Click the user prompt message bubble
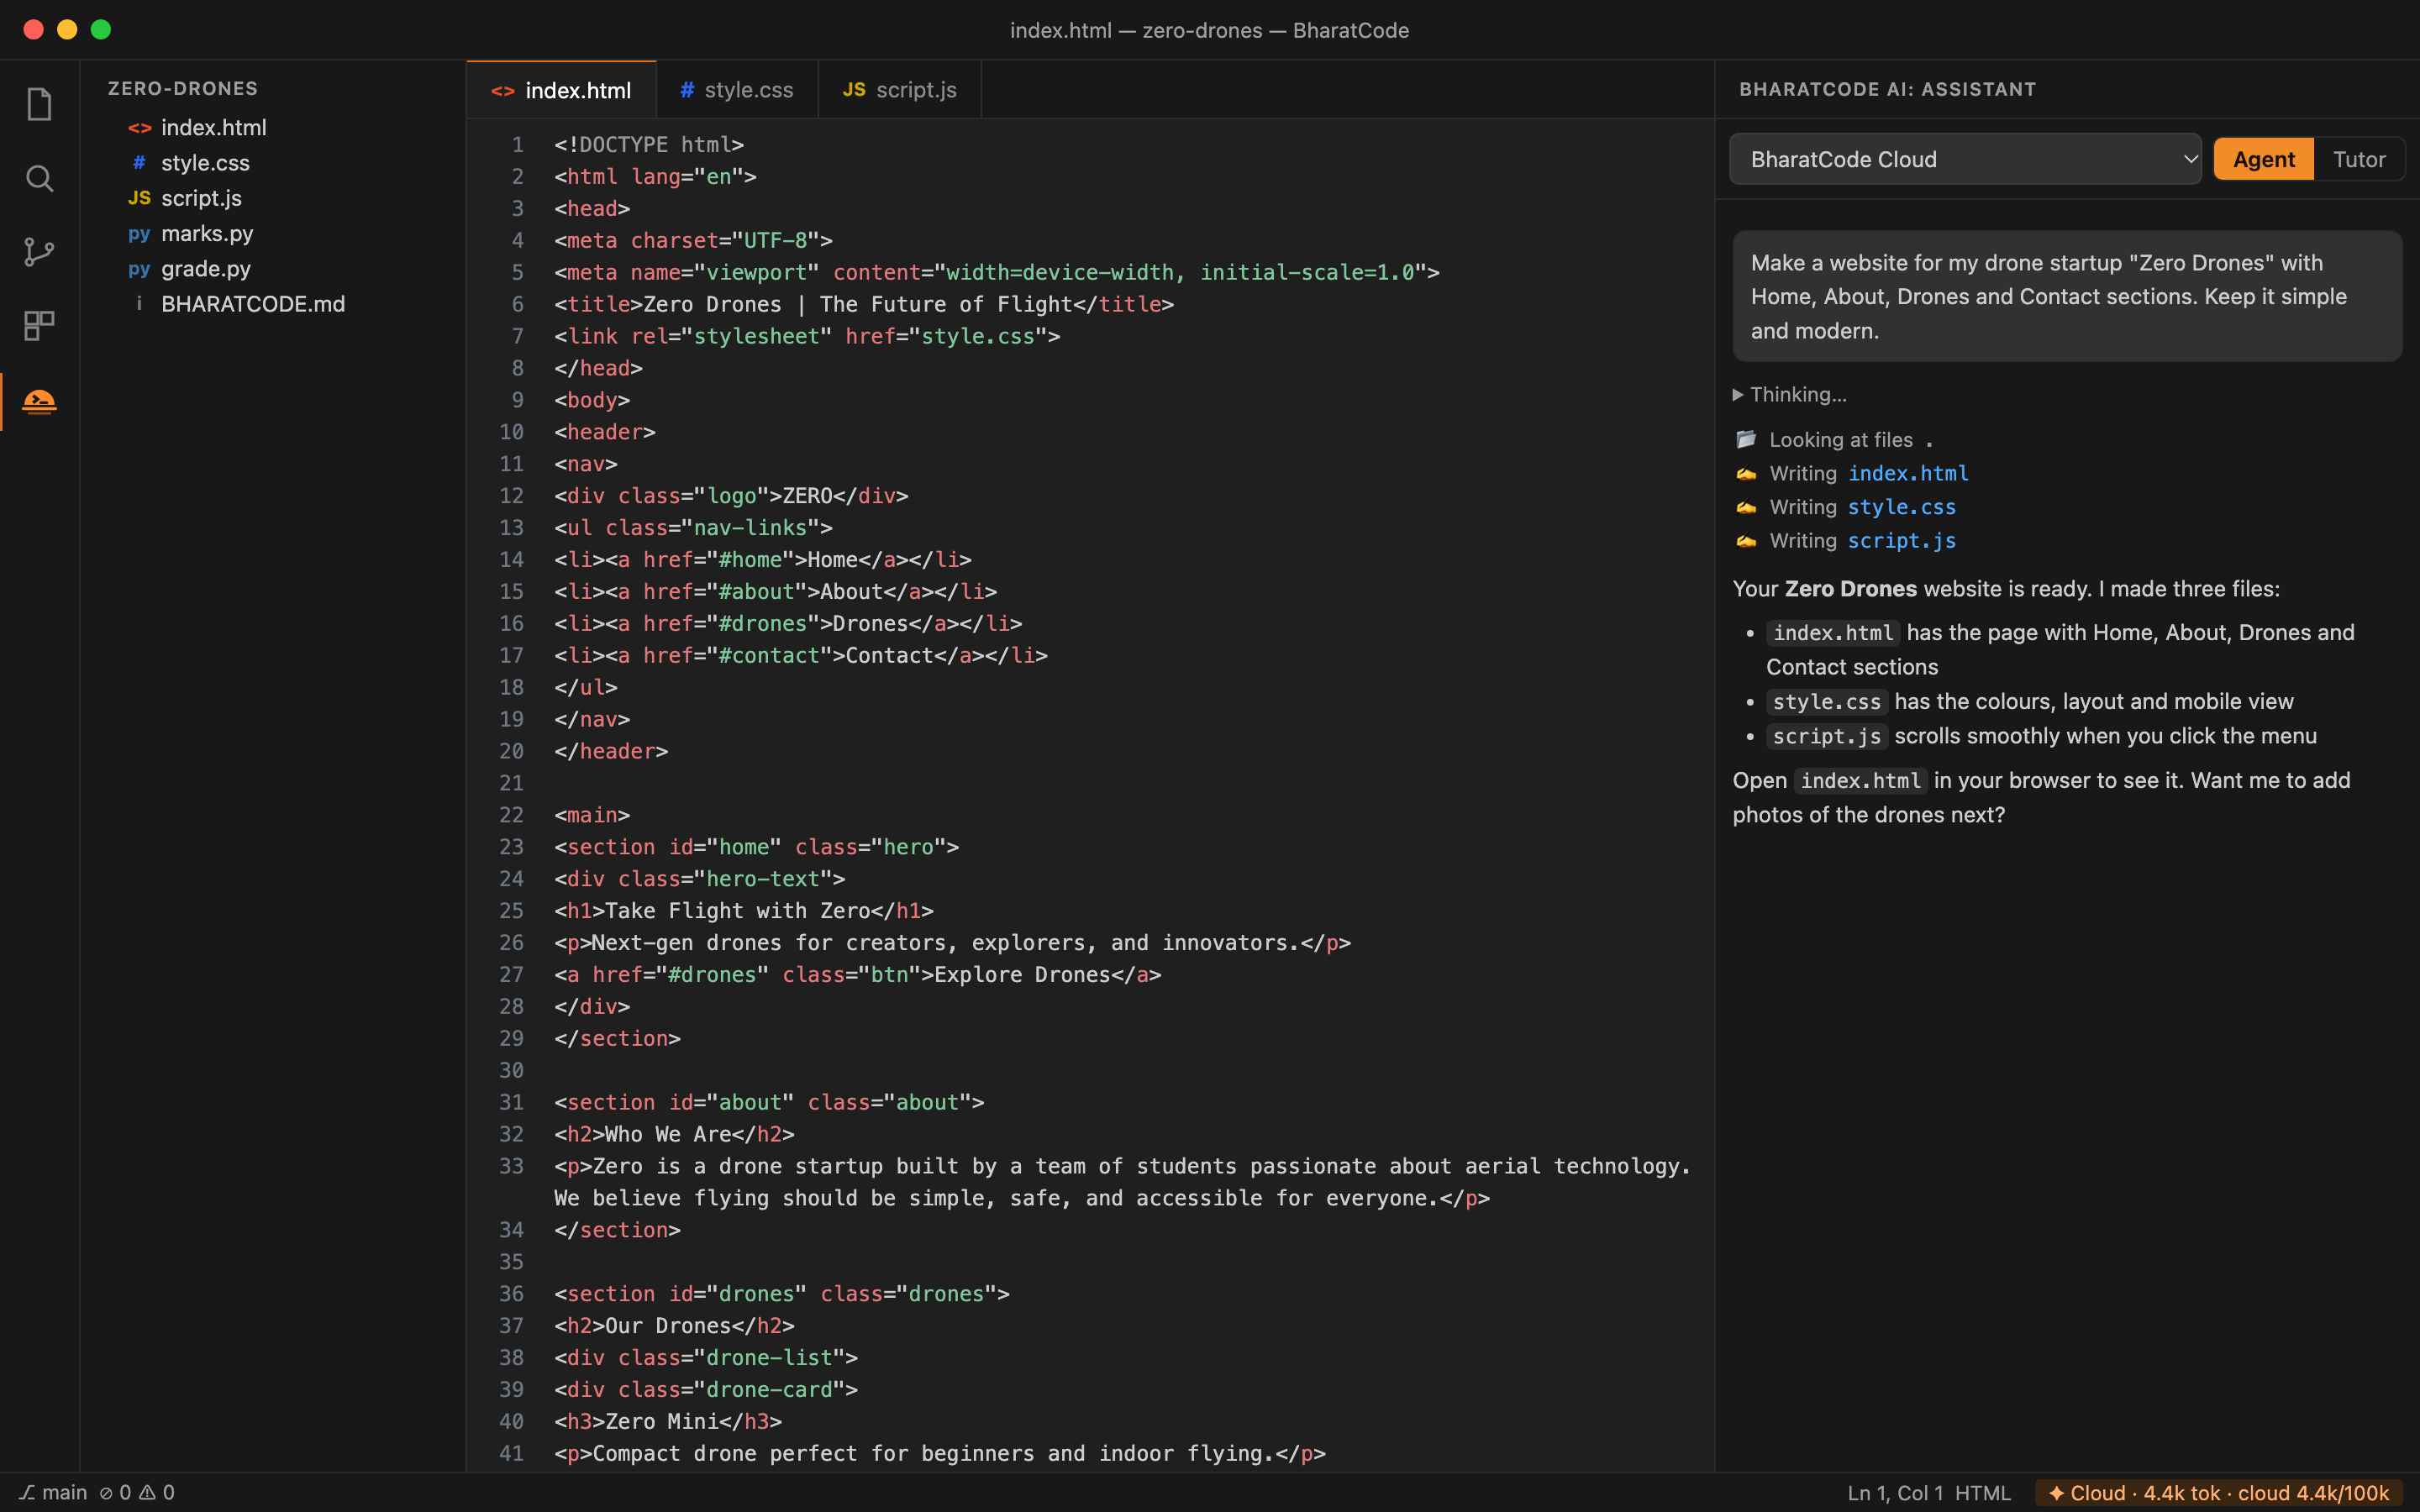Image resolution: width=2420 pixels, height=1512 pixels. click(2066, 296)
